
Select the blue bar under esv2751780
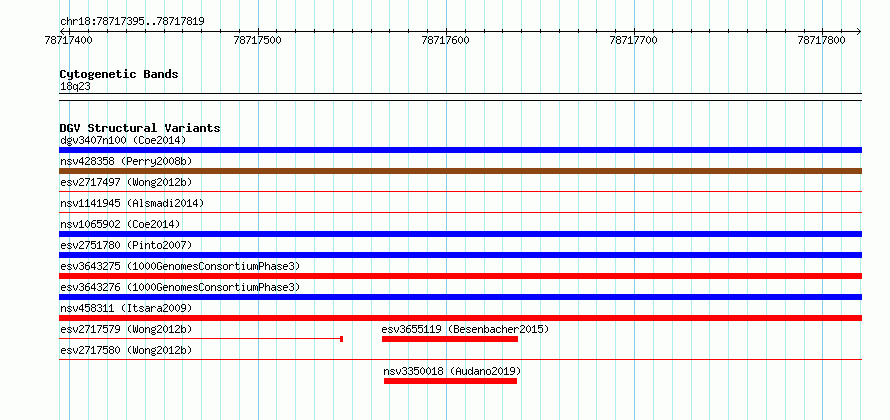460,255
